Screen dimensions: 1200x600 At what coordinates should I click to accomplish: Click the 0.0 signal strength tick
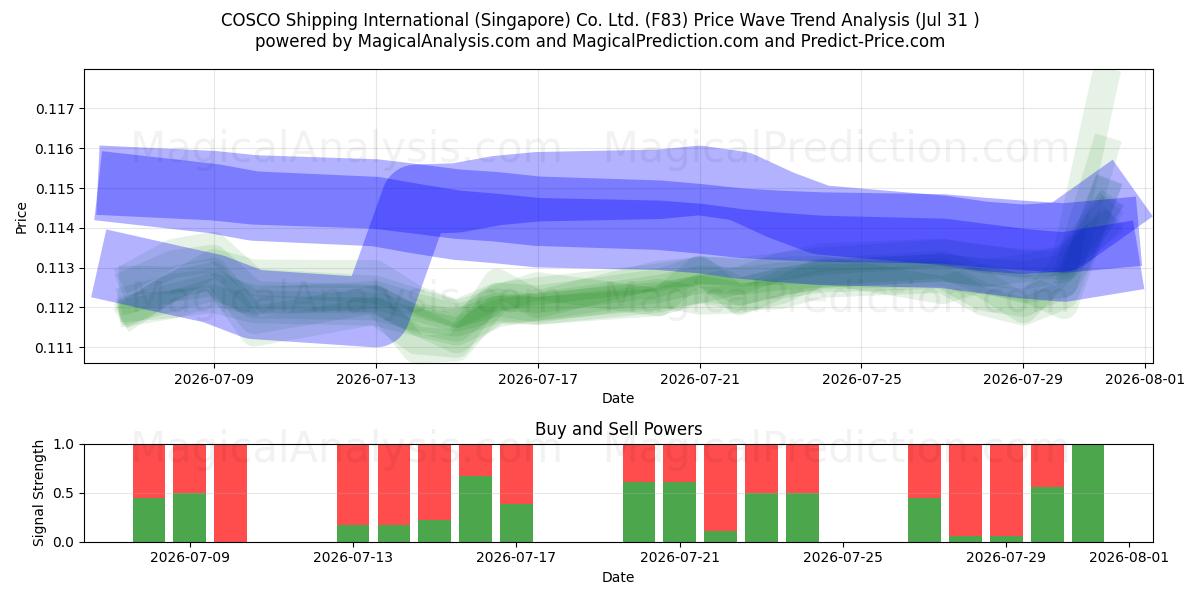click(x=66, y=542)
